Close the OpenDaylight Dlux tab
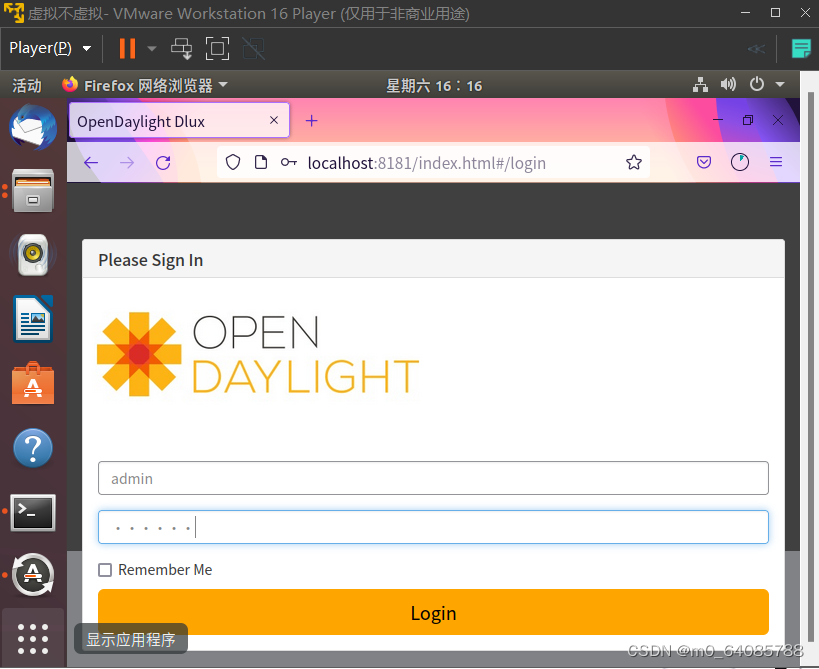This screenshot has width=819, height=669. coord(274,121)
